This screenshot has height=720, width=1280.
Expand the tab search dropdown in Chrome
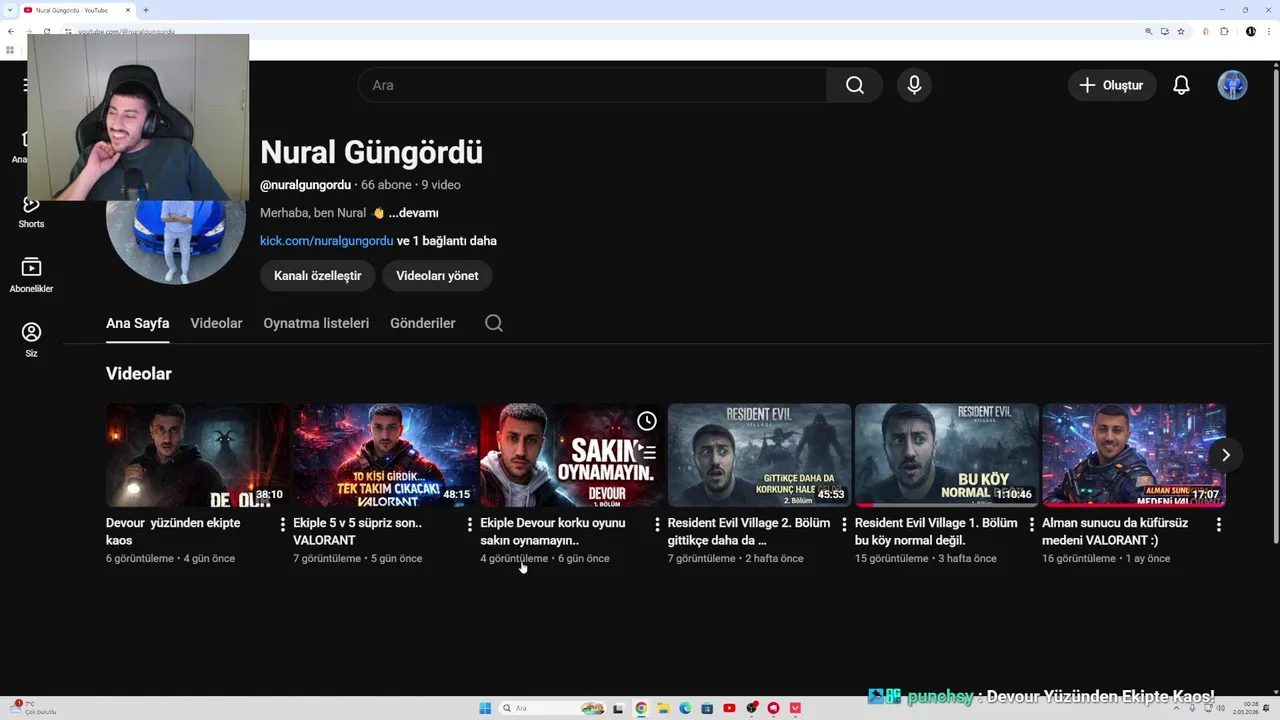(x=10, y=10)
